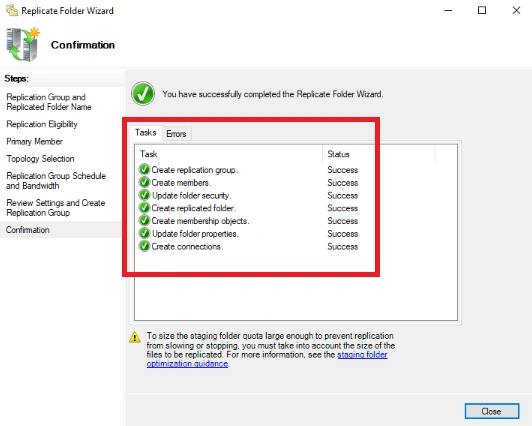This screenshot has height=426, width=532.
Task: Click green check icon beside Update folder security
Action: tap(144, 195)
